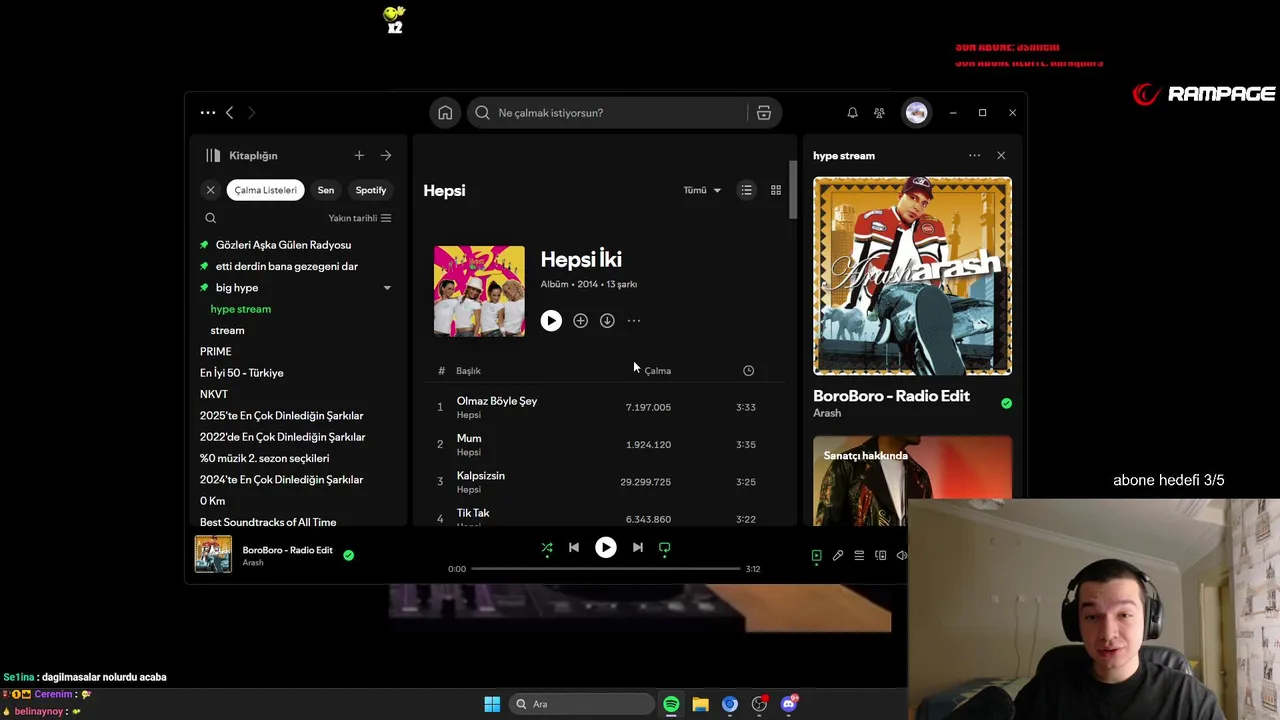Go forward with the right arrow
1280x720 pixels.
point(251,113)
